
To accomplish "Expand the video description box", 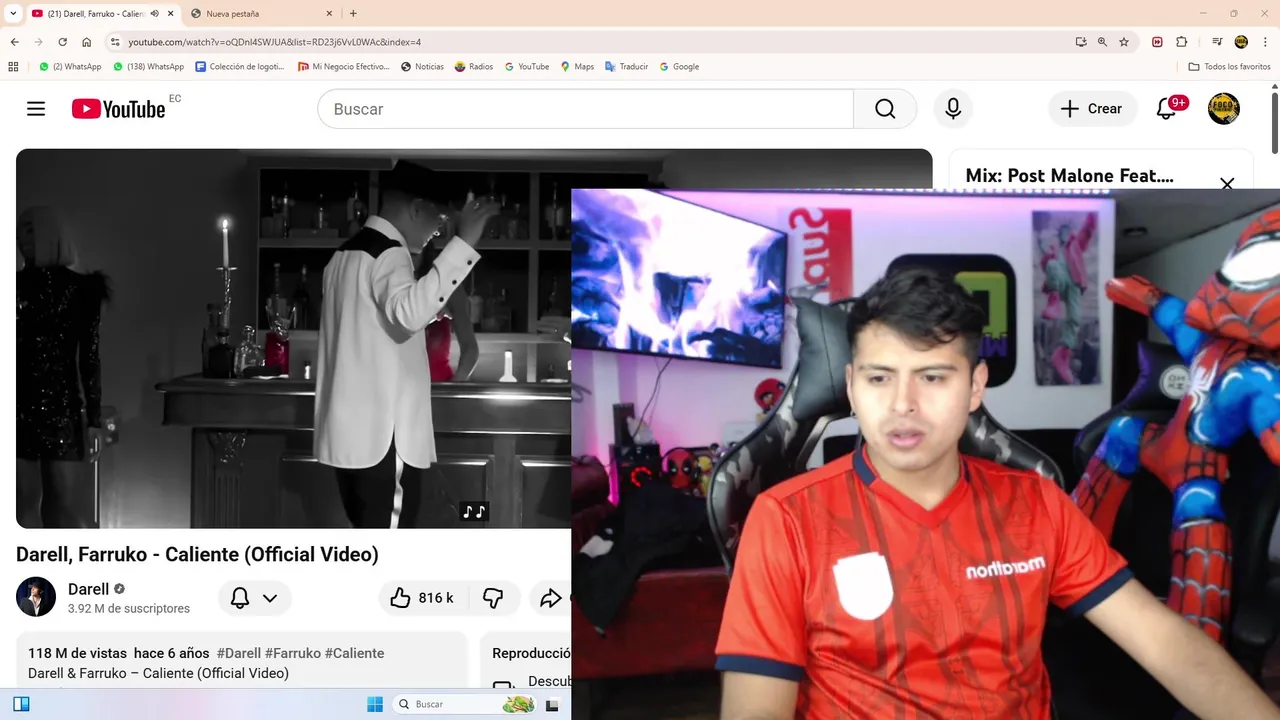I will tap(241, 660).
